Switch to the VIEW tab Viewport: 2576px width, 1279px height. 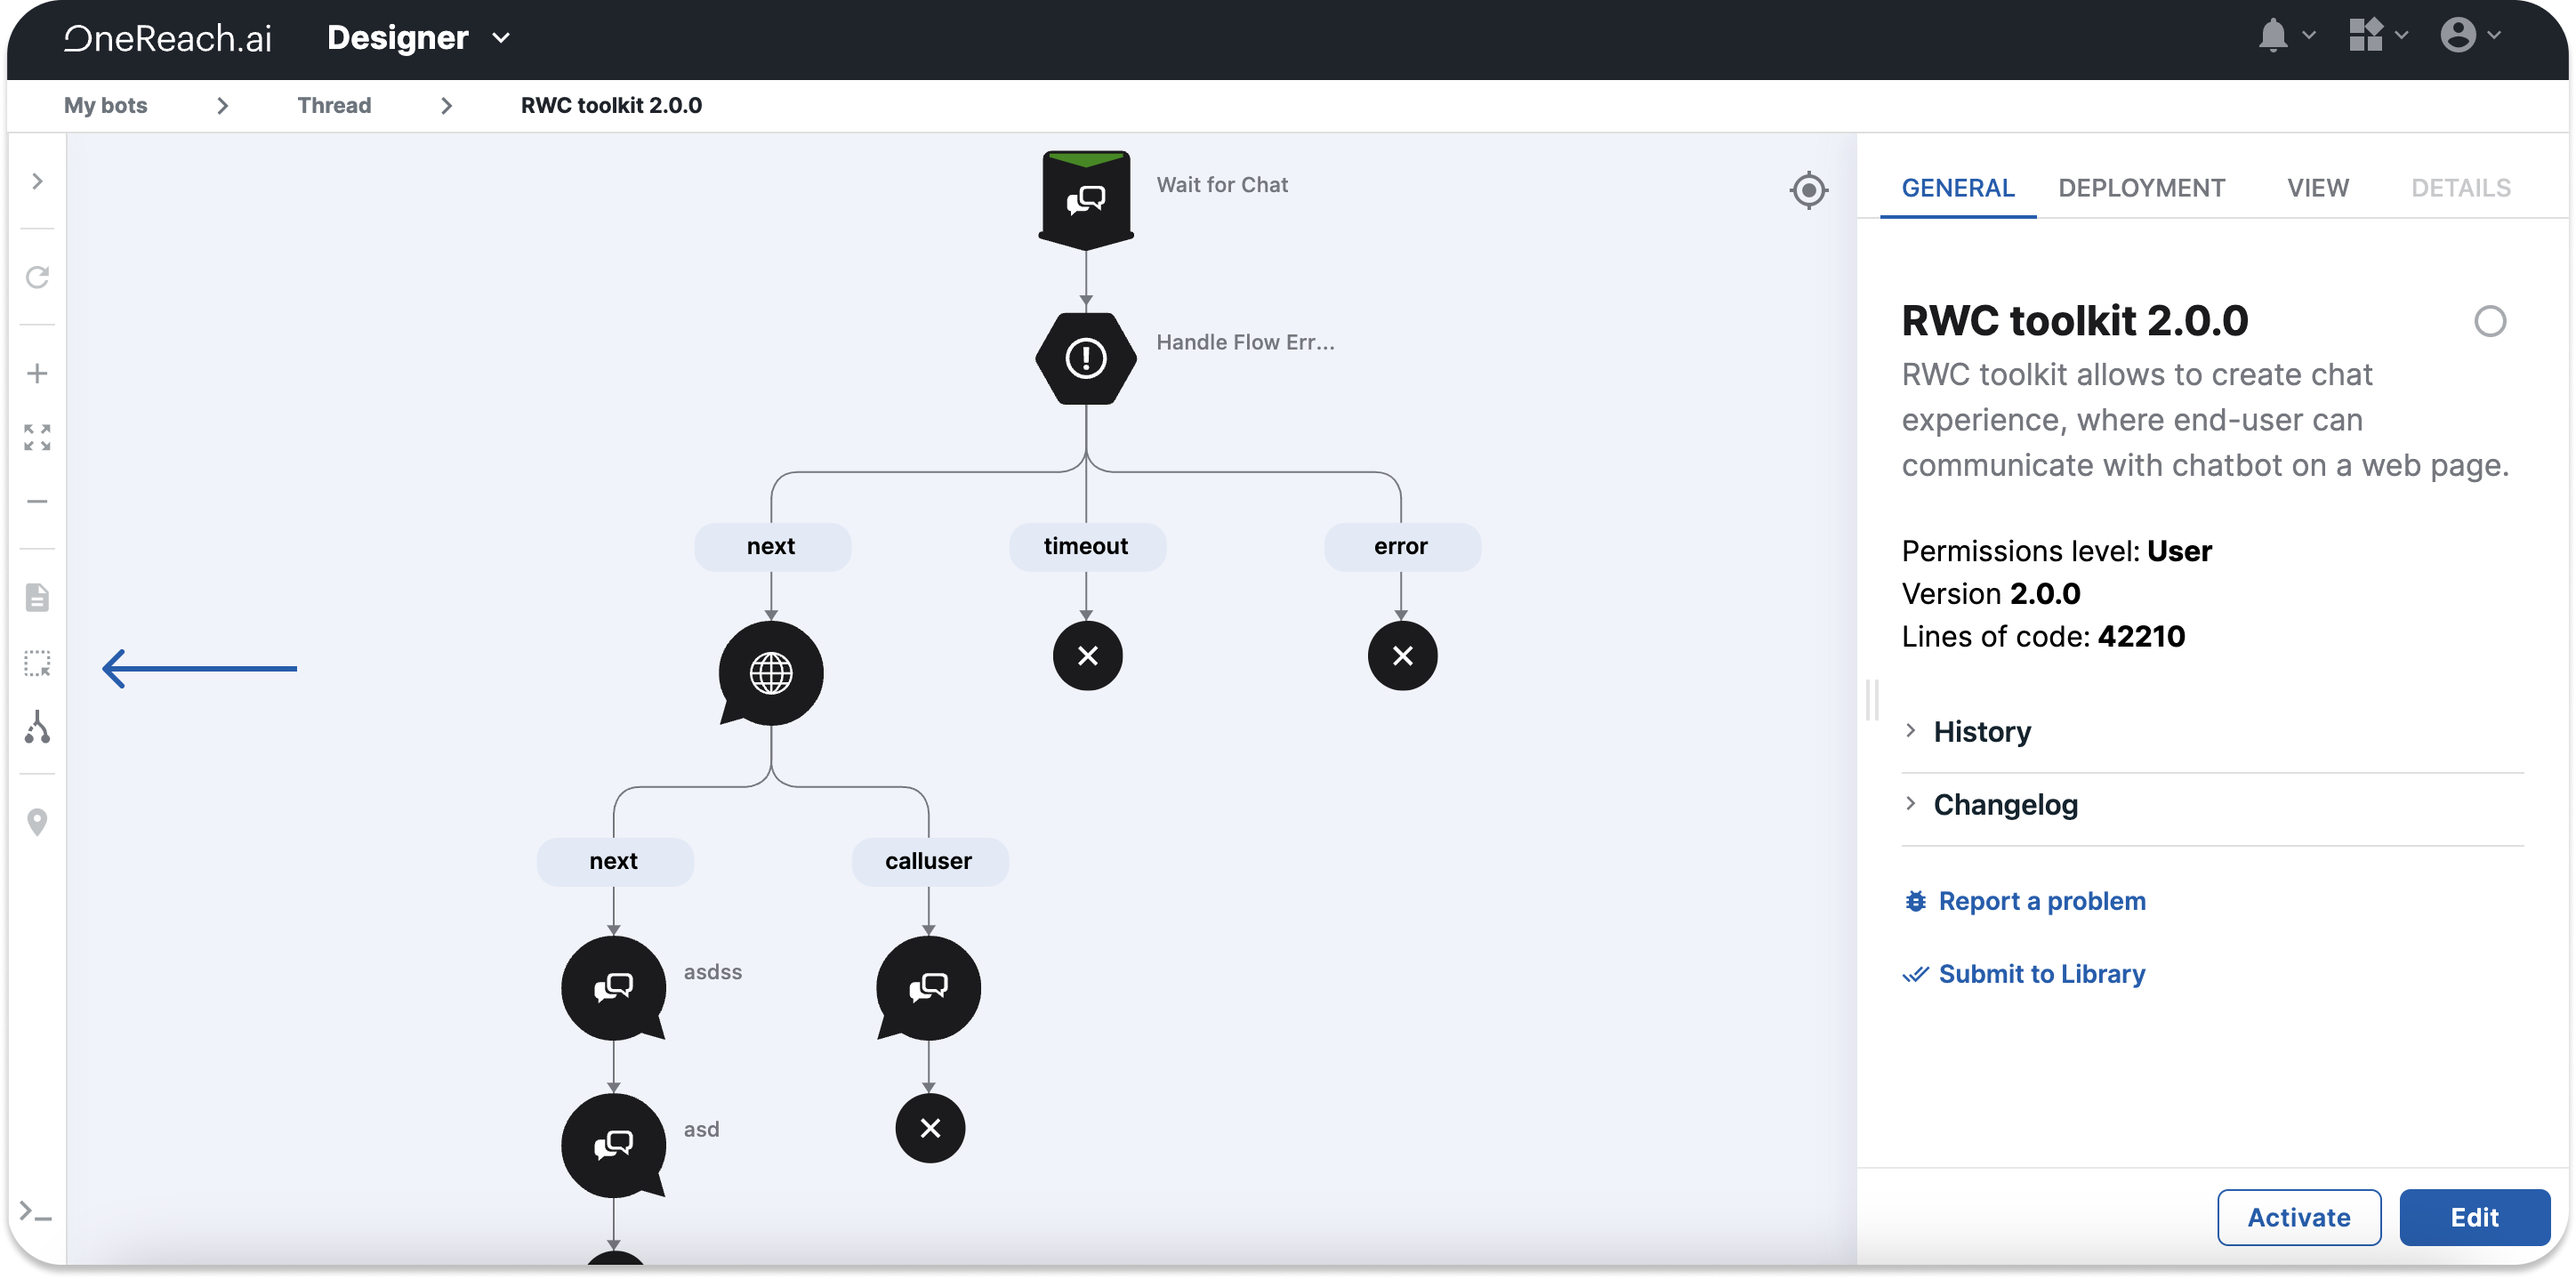(x=2317, y=188)
